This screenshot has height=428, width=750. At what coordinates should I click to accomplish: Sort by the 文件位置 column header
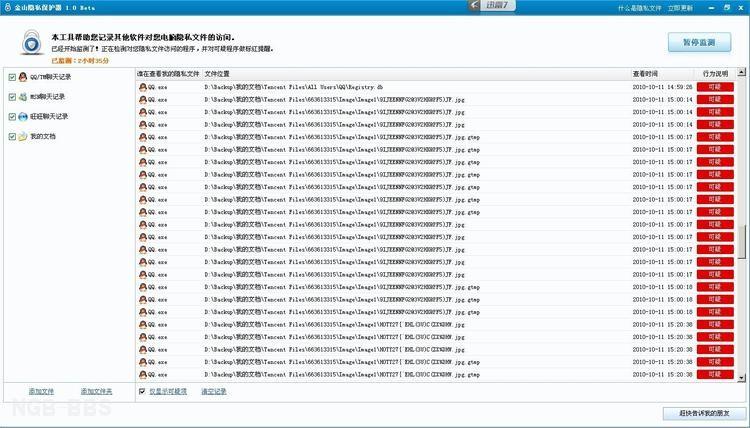pos(217,74)
